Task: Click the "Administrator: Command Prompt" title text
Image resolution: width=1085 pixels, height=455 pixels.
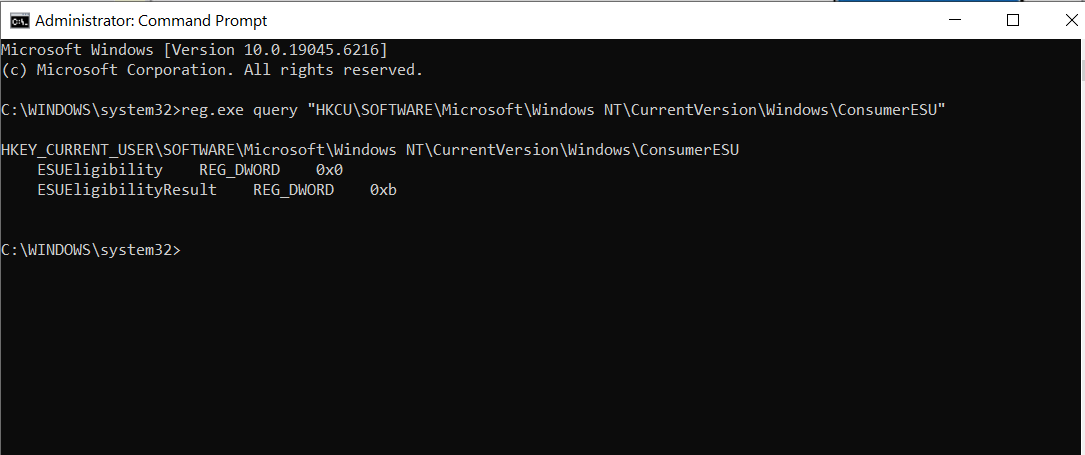Action: point(151,20)
